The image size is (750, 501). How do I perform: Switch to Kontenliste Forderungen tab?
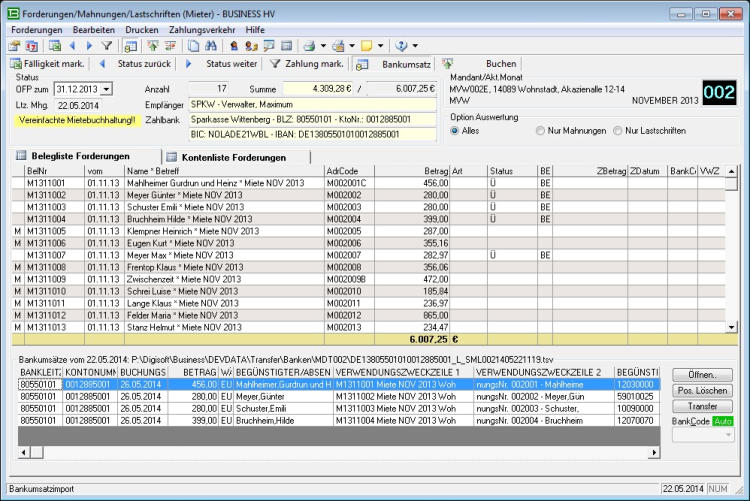(x=235, y=157)
